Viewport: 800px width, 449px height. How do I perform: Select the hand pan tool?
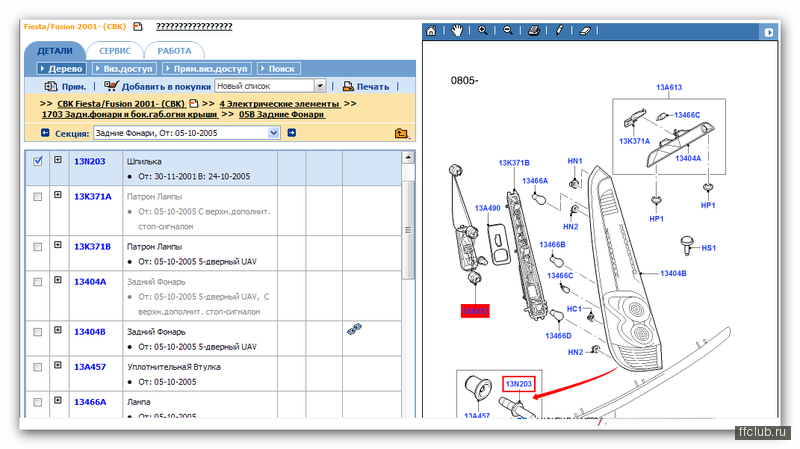[457, 31]
